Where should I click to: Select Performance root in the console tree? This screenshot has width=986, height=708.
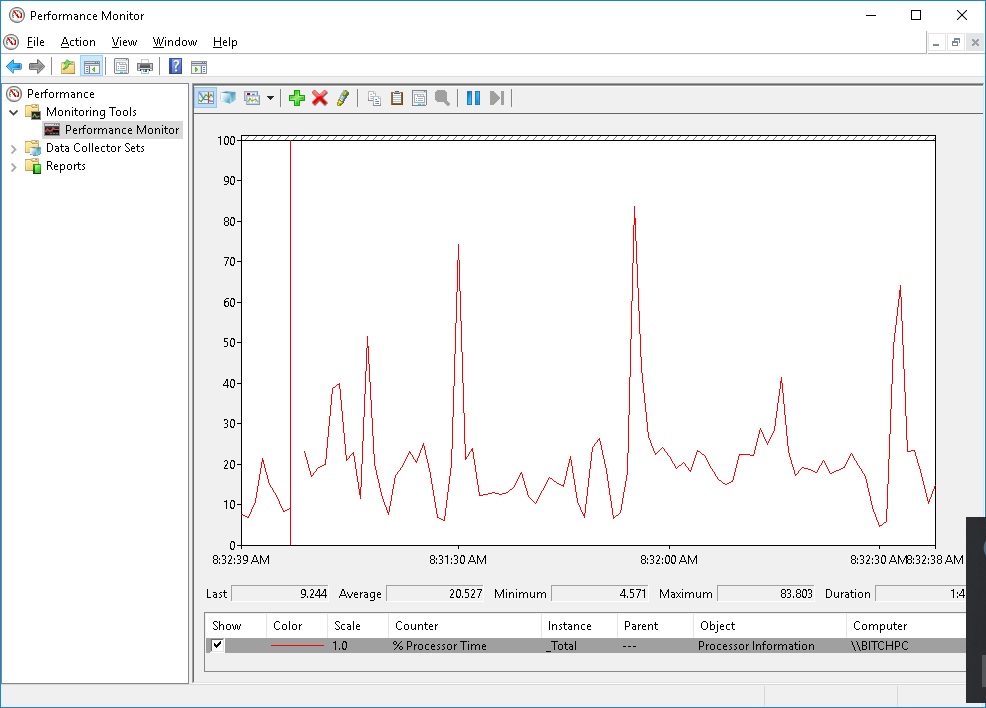coord(60,94)
